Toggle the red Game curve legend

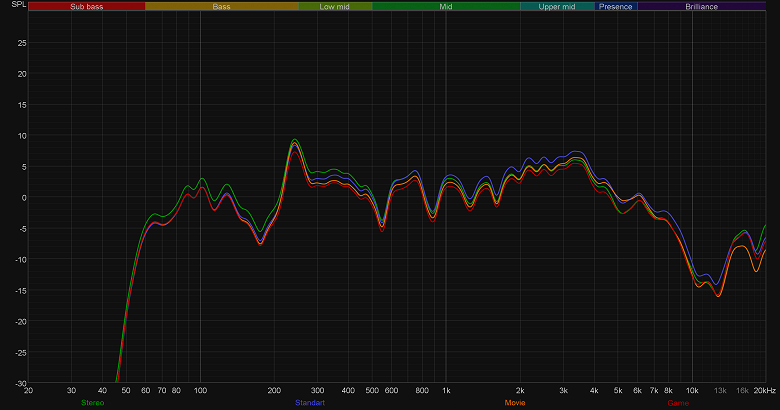tap(678, 403)
